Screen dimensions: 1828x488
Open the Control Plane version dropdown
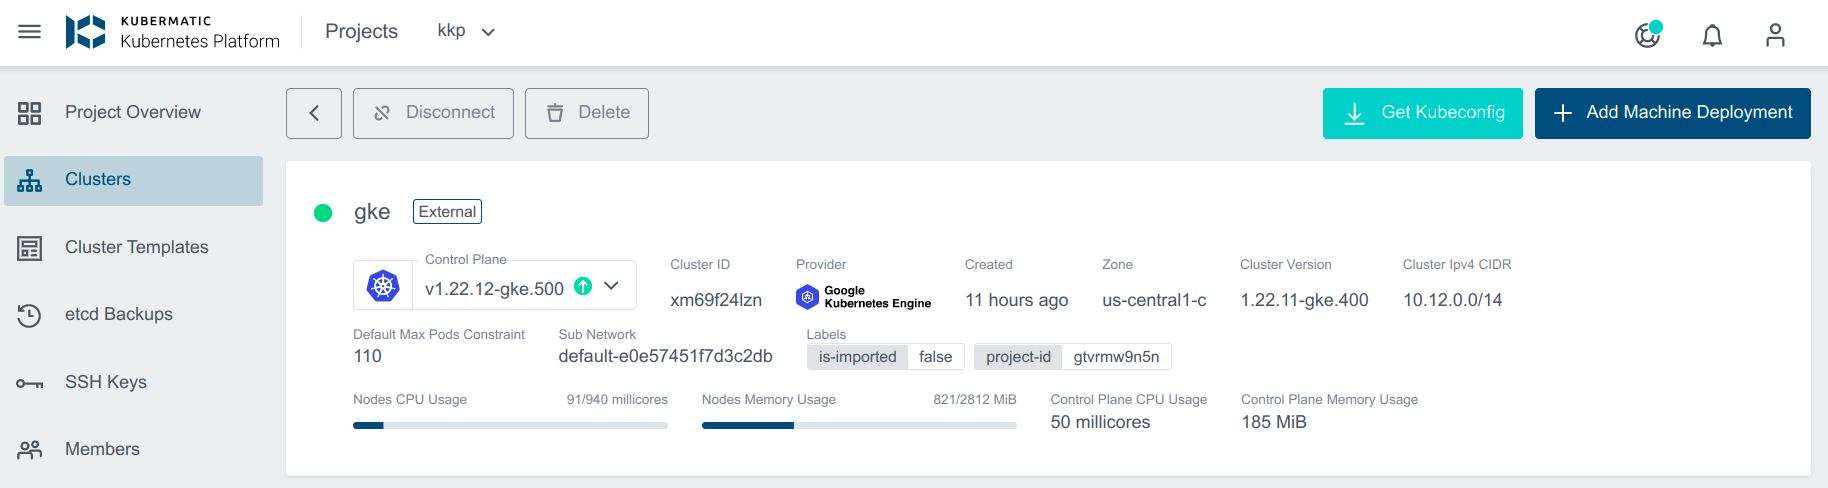pos(612,287)
